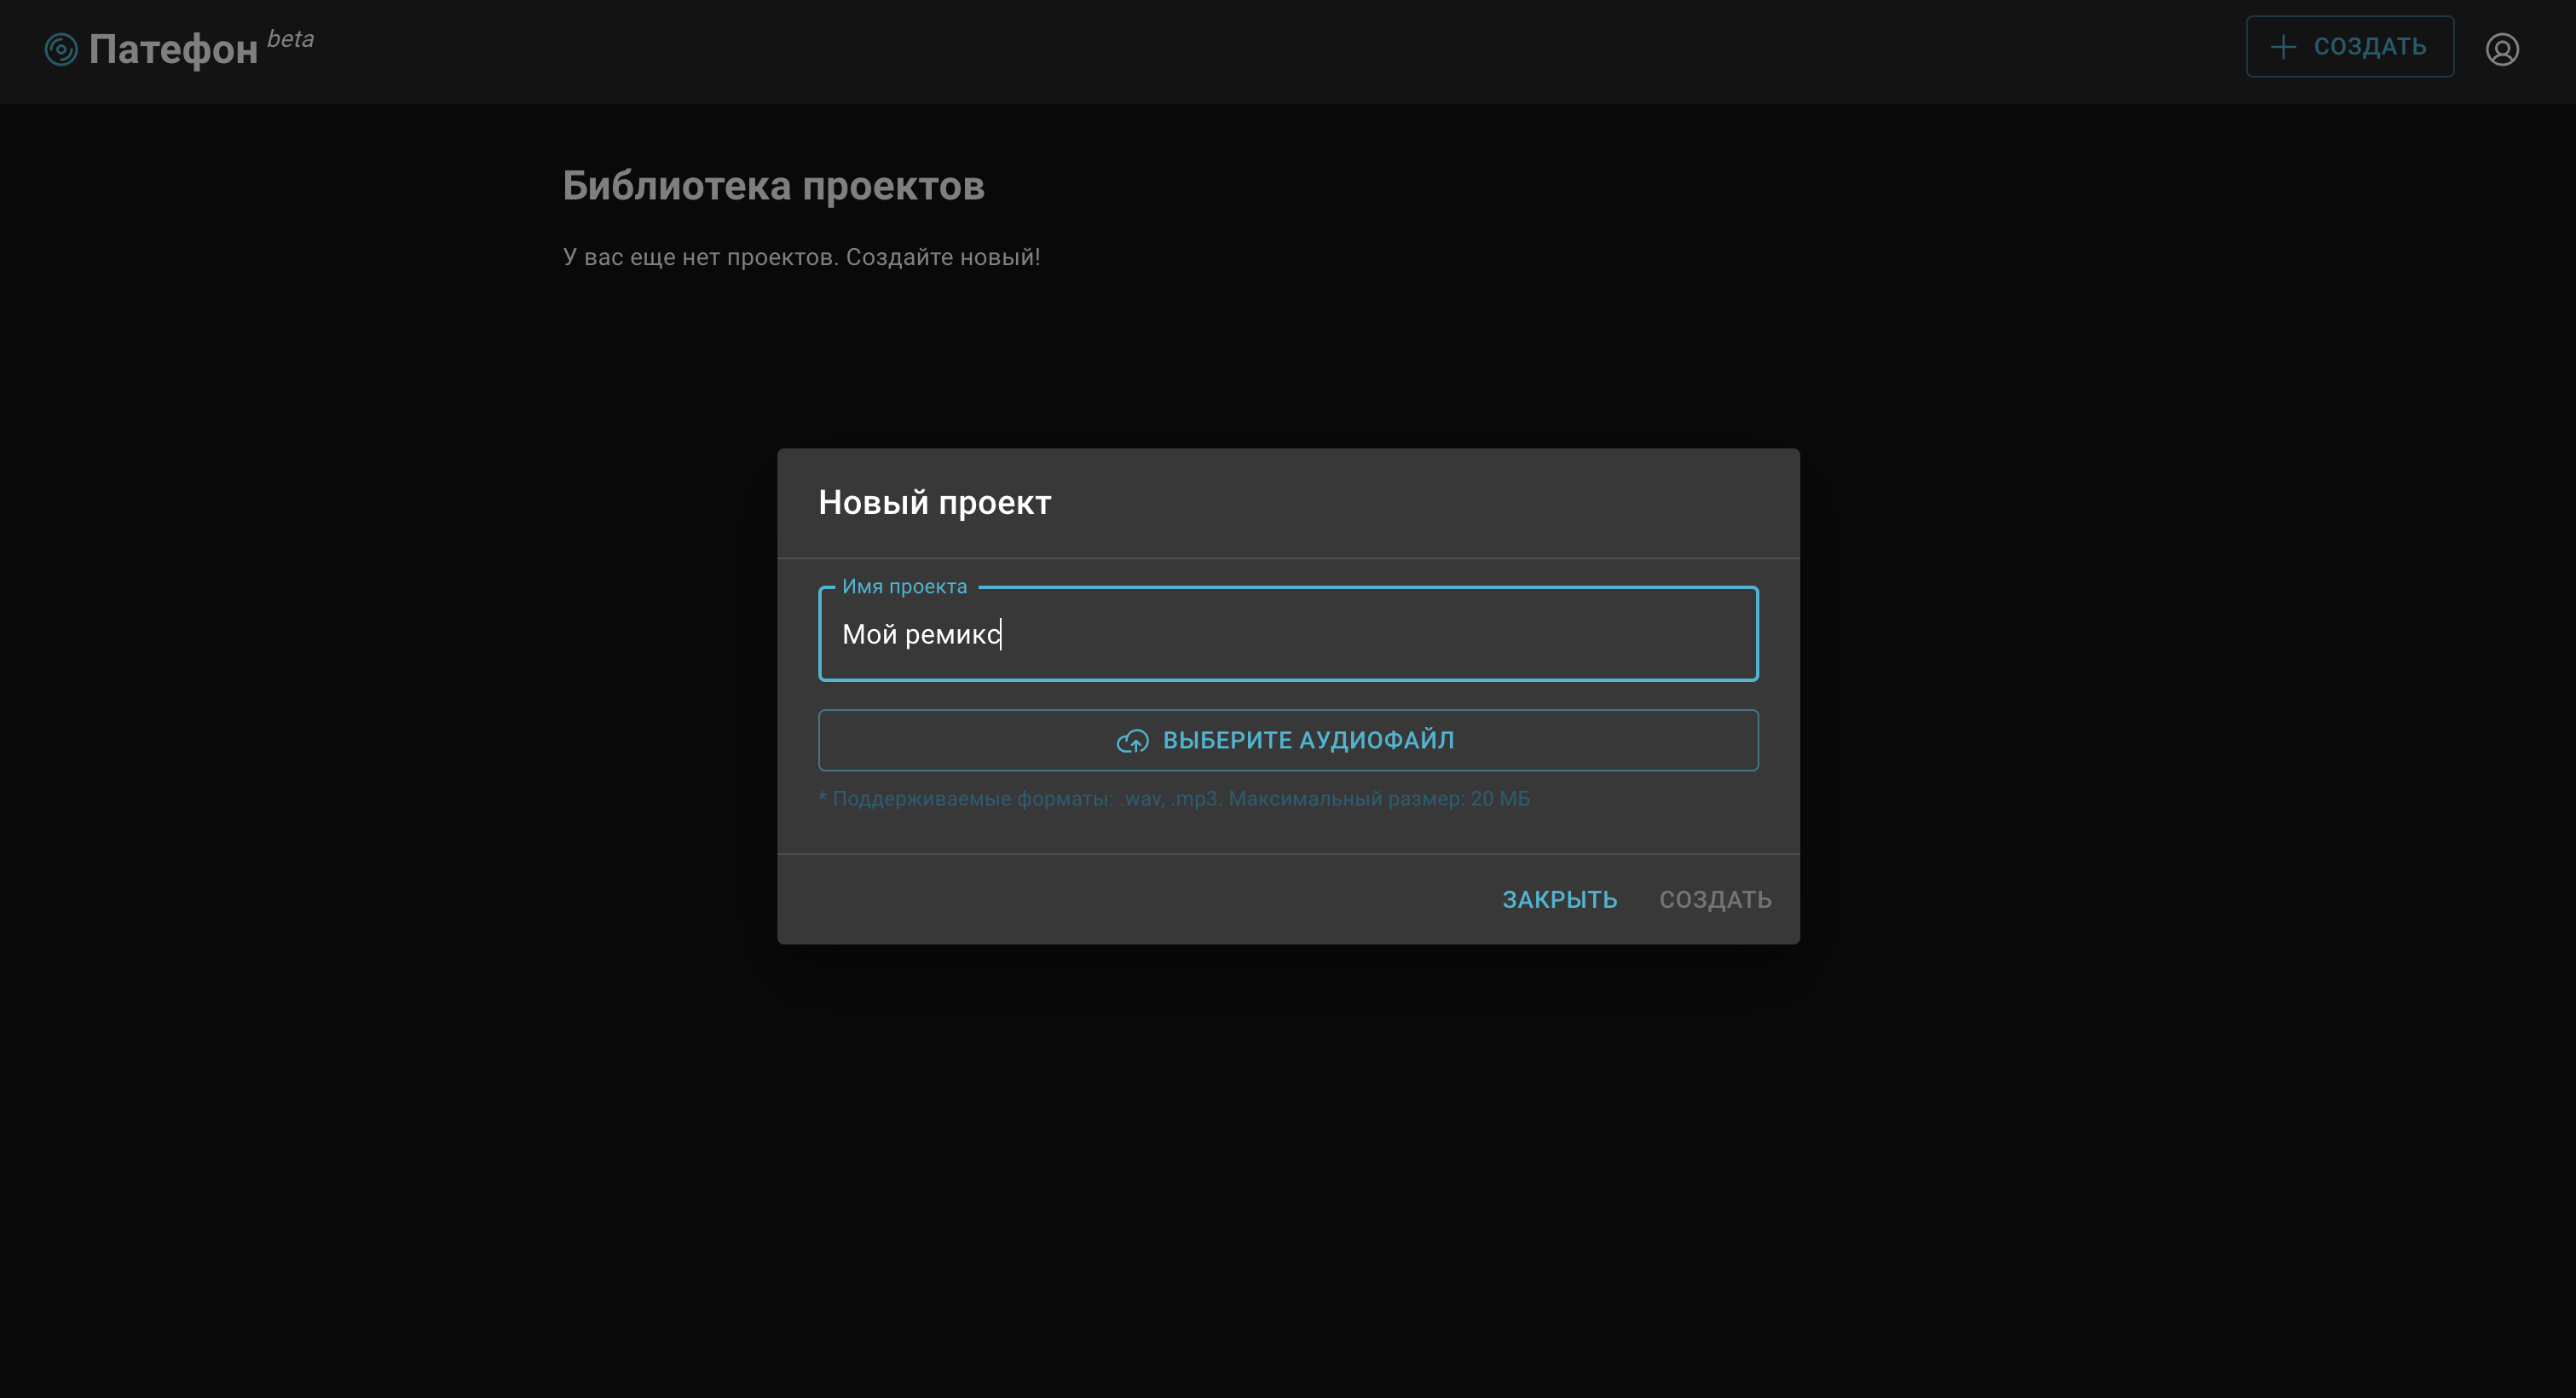This screenshot has width=2576, height=1398.
Task: Click the Патефон title text in header
Action: (173, 49)
